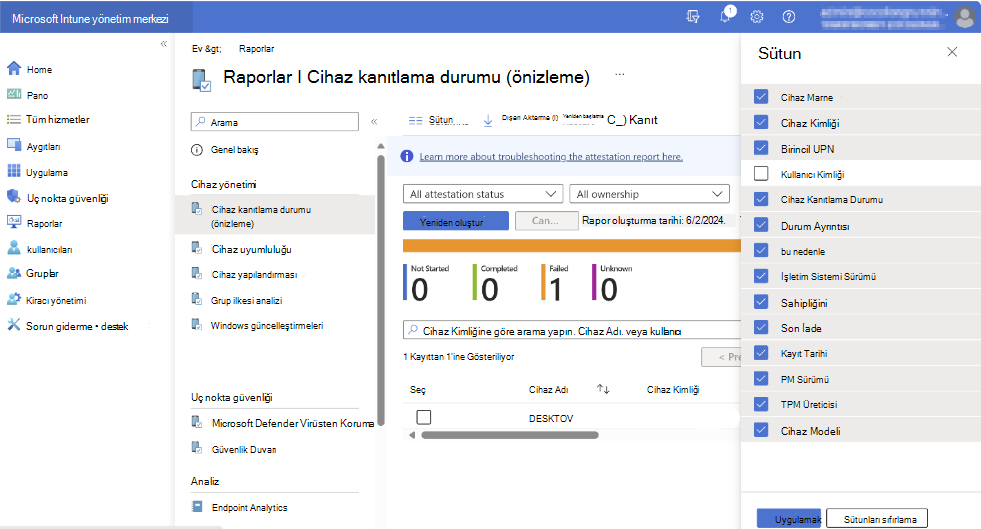Uncheck the TPM Üreticisi checkbox
This screenshot has height=529, width=981.
(761, 404)
